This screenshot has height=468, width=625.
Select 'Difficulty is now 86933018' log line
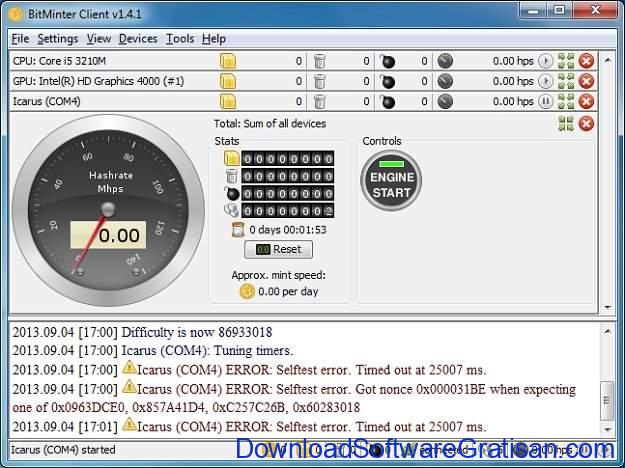pyautogui.click(x=142, y=332)
